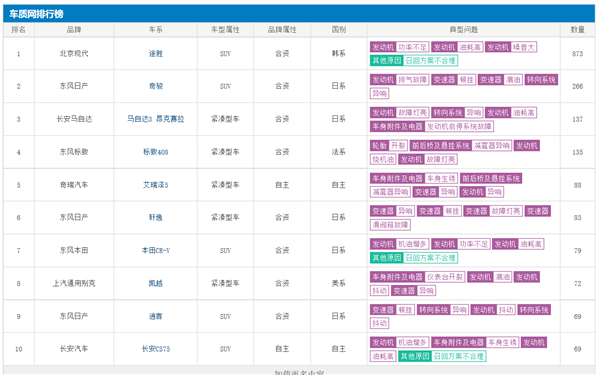Open the 艾瑞泽5 car series link
The image size is (600, 375).
[x=155, y=185]
